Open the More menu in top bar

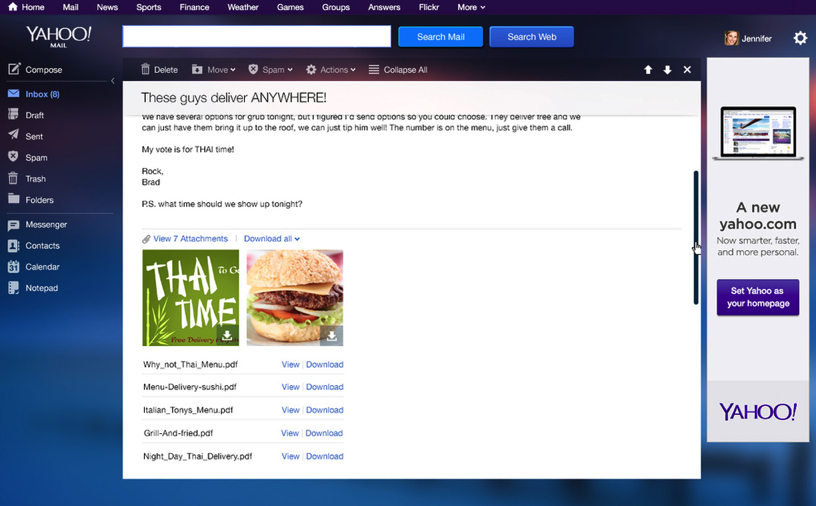coord(471,7)
